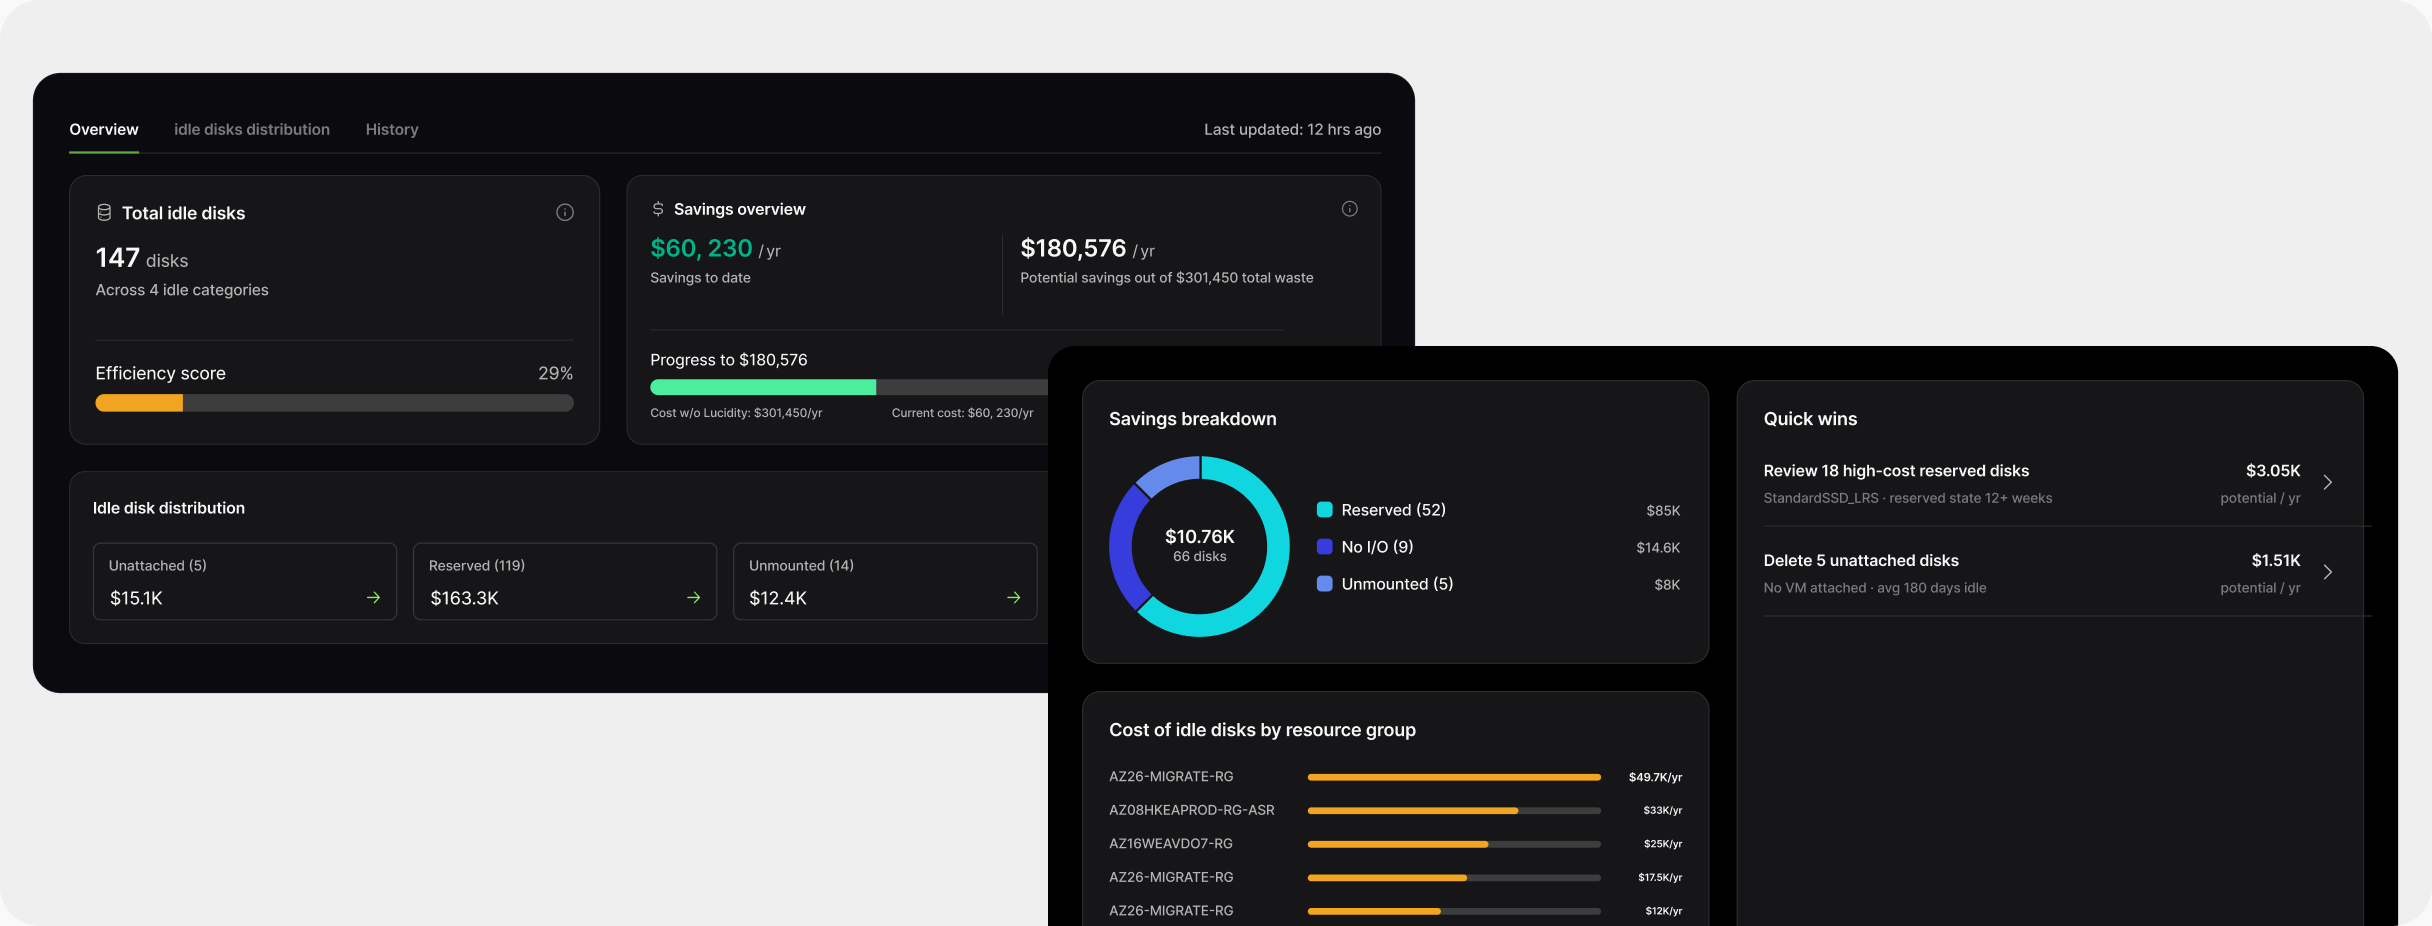Click the $12K/yr cost value
The height and width of the screenshot is (926, 2432).
coord(1663,911)
